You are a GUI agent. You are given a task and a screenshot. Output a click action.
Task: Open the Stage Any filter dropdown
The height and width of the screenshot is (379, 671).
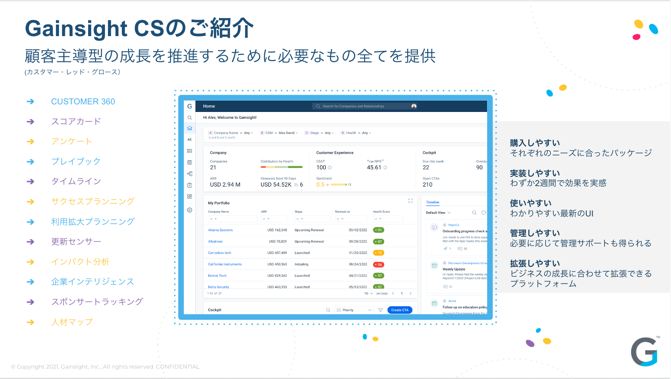(x=318, y=133)
